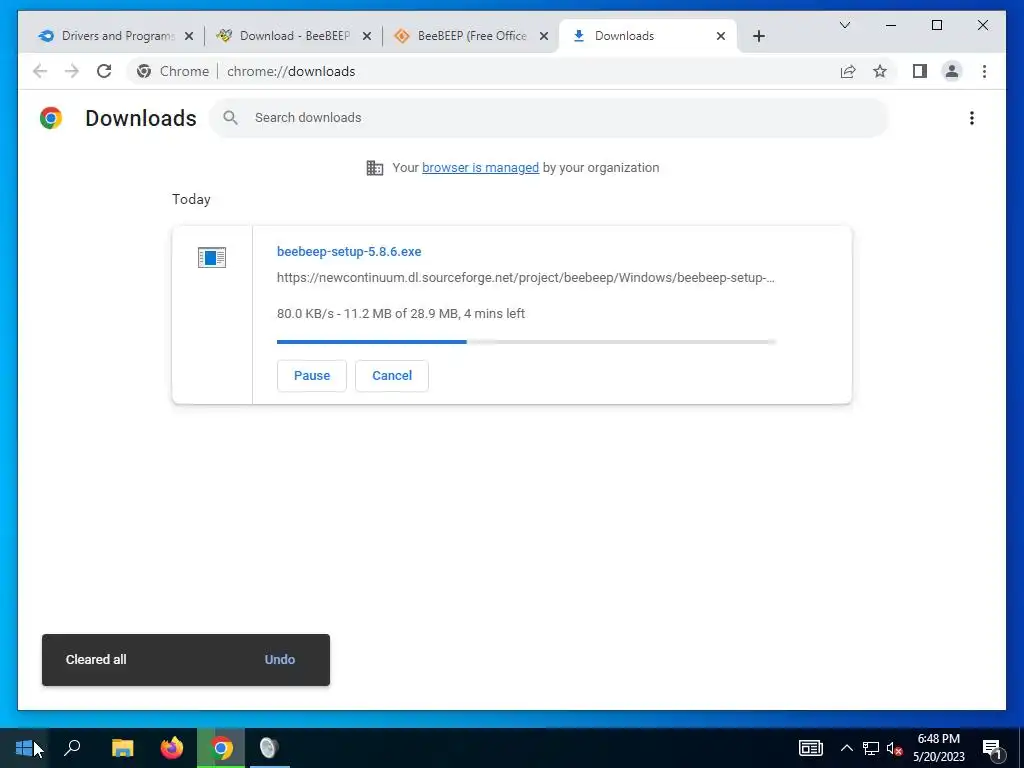This screenshot has height=768, width=1024.
Task: Open Downloads page more actions menu
Action: [x=972, y=118]
